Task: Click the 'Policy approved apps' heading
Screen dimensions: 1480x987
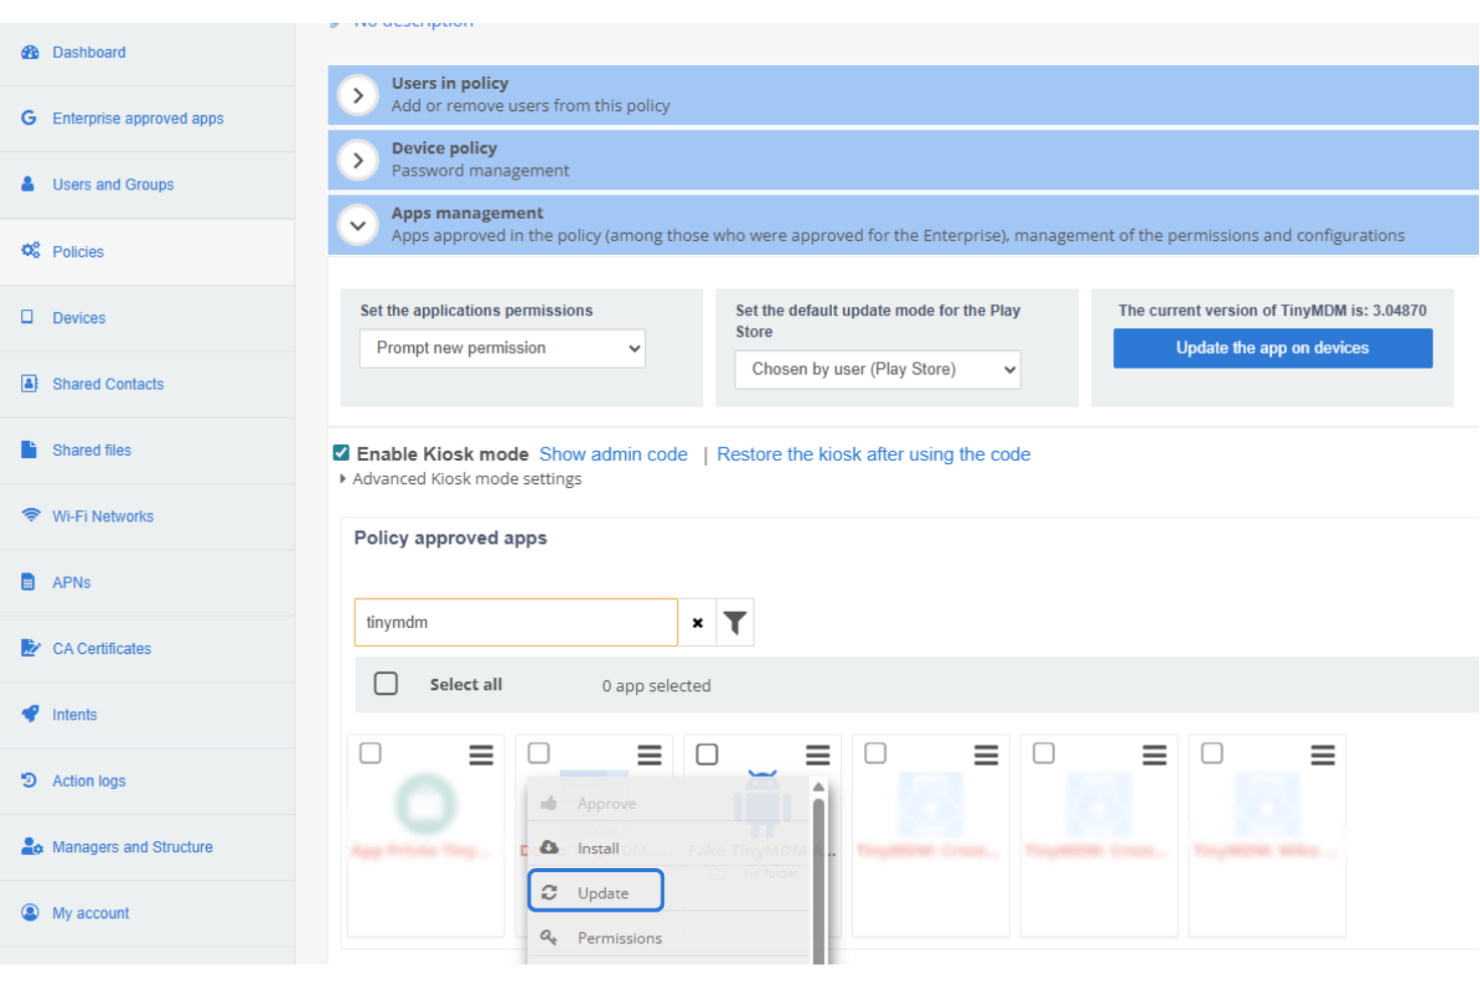Action: pos(450,538)
